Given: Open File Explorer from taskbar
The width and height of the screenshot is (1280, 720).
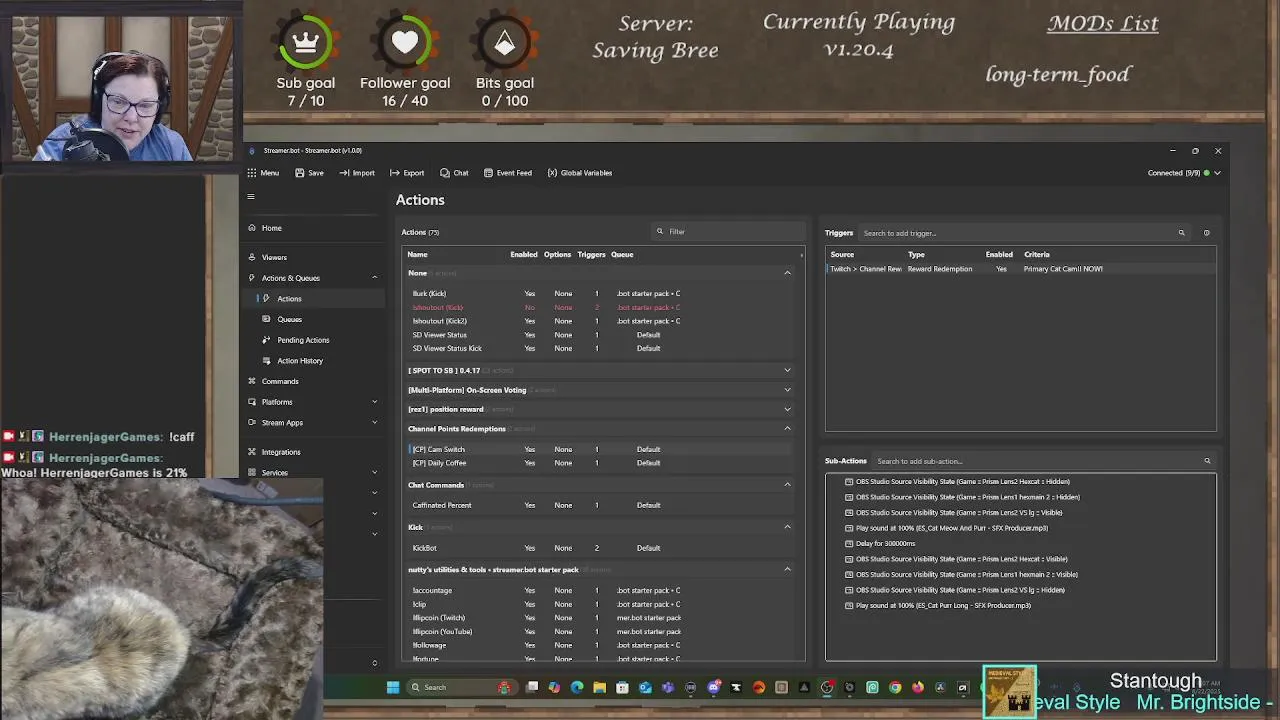Looking at the screenshot, I should [599, 687].
